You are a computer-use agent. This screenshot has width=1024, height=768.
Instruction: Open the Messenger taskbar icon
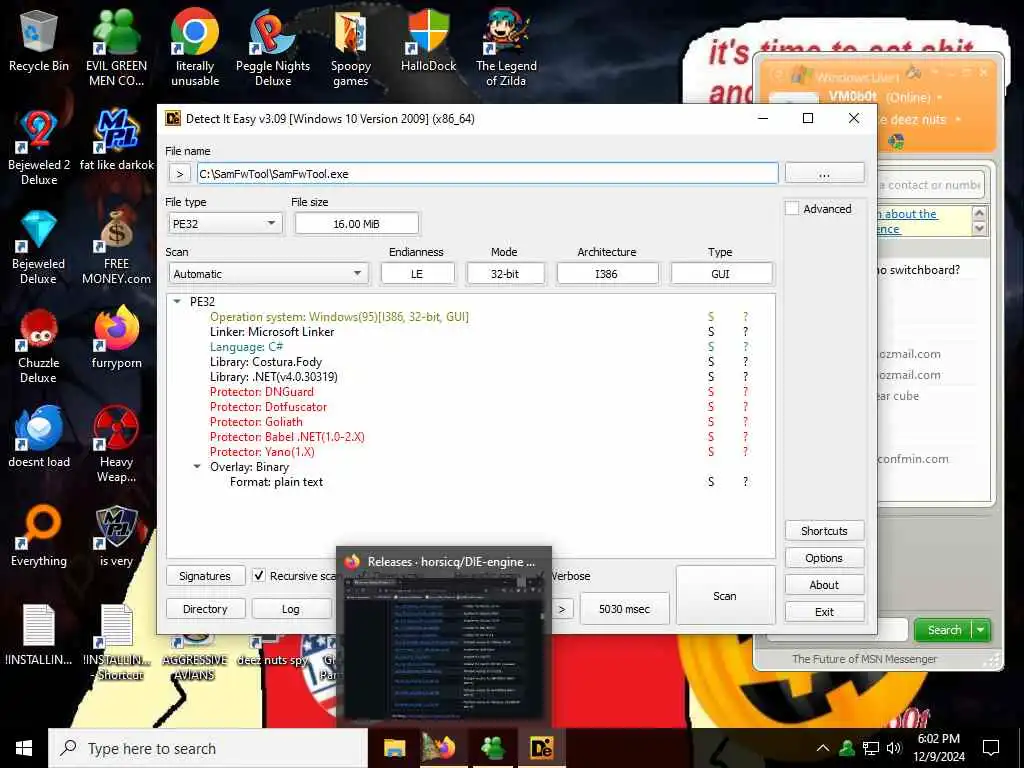pyautogui.click(x=492, y=748)
